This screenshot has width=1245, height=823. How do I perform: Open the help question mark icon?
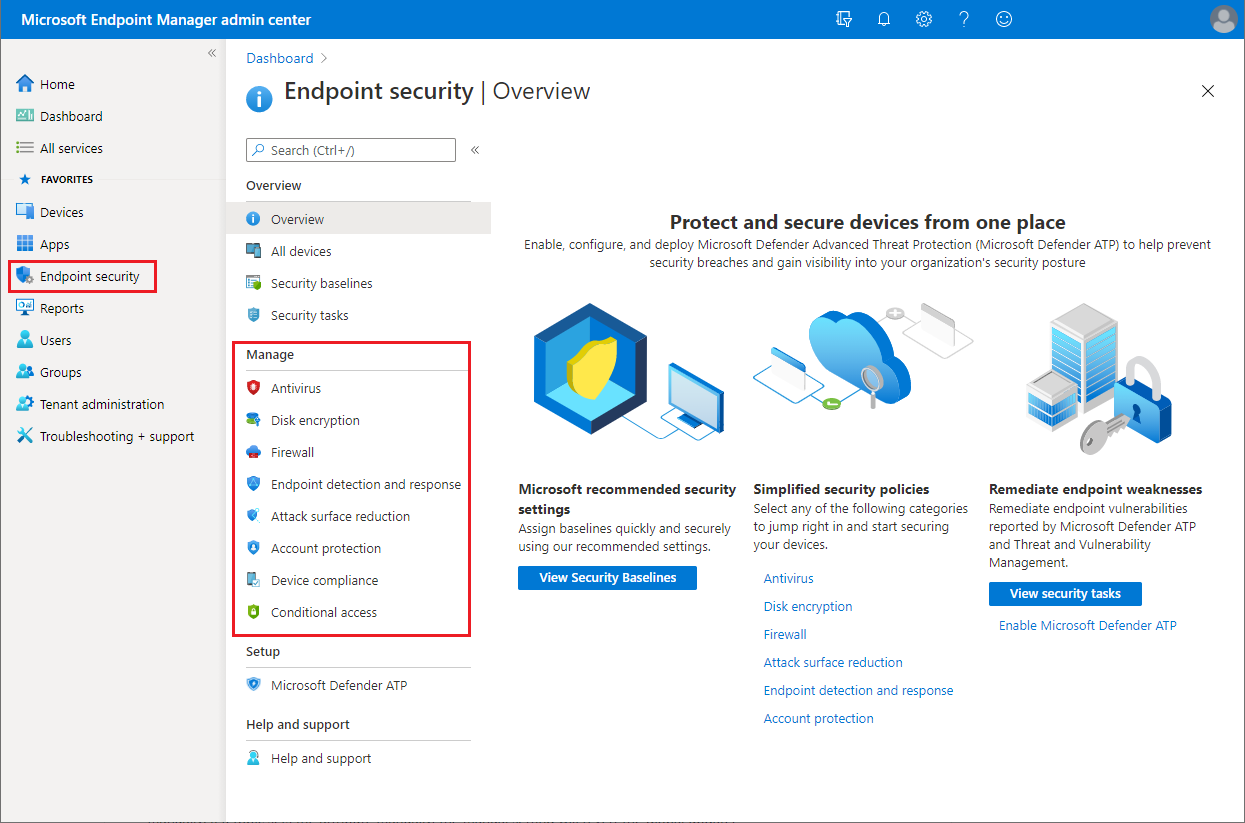(964, 19)
